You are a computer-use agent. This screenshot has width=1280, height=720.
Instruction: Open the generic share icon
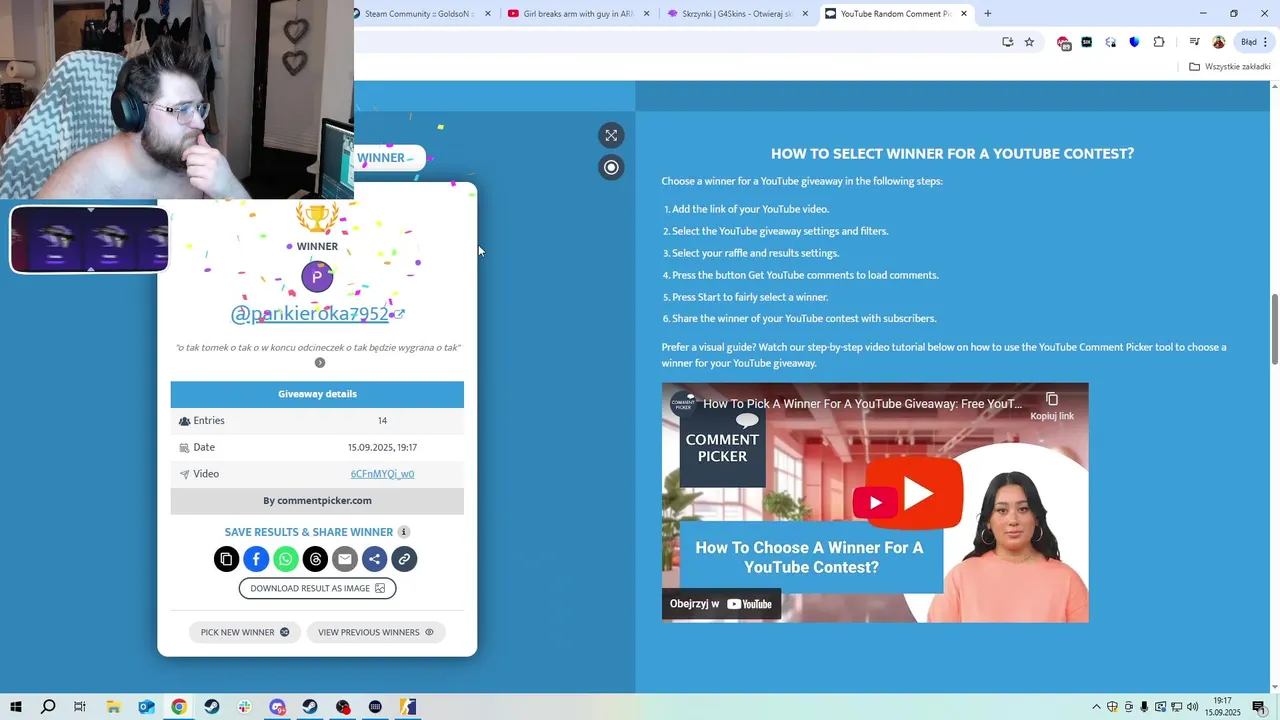coord(374,559)
